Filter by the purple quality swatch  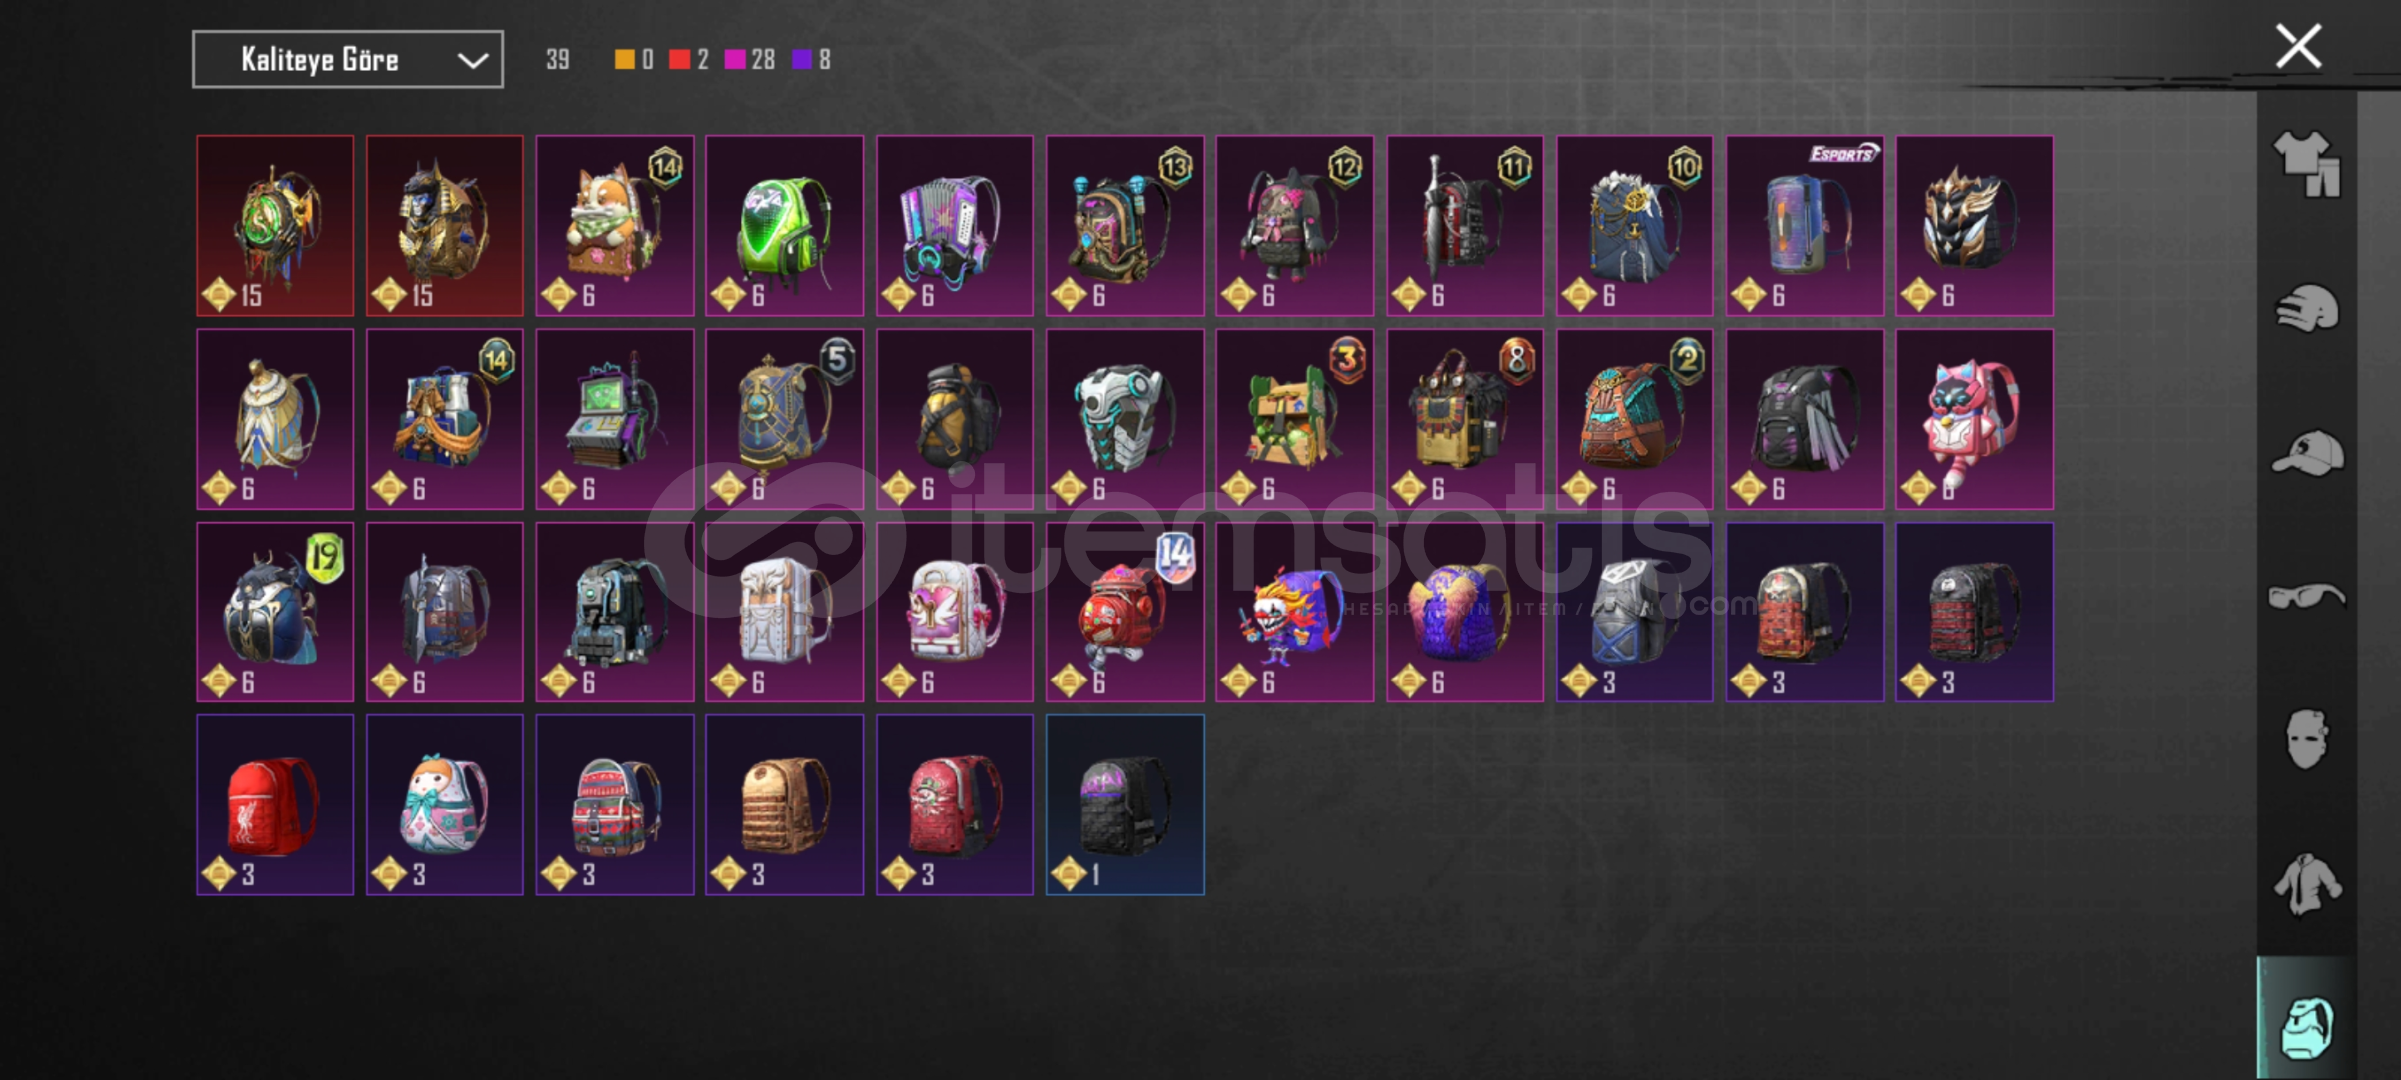tap(802, 60)
